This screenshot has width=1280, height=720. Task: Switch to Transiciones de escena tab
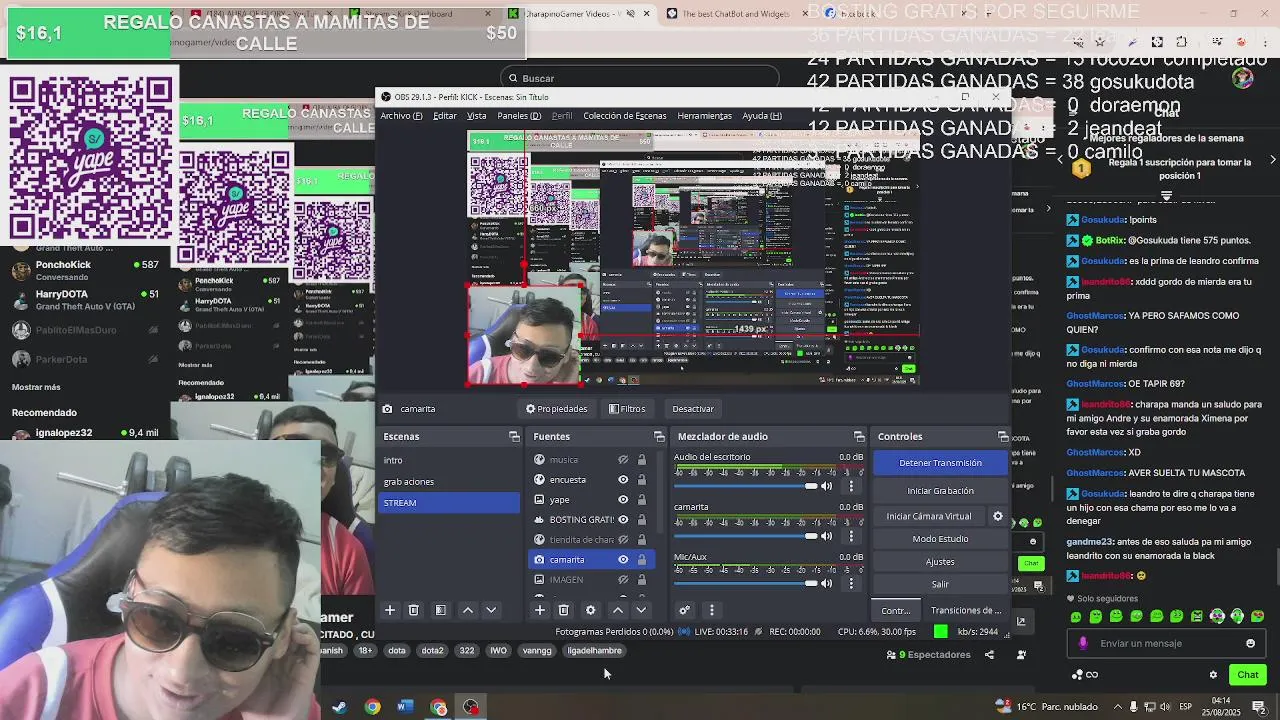(965, 611)
